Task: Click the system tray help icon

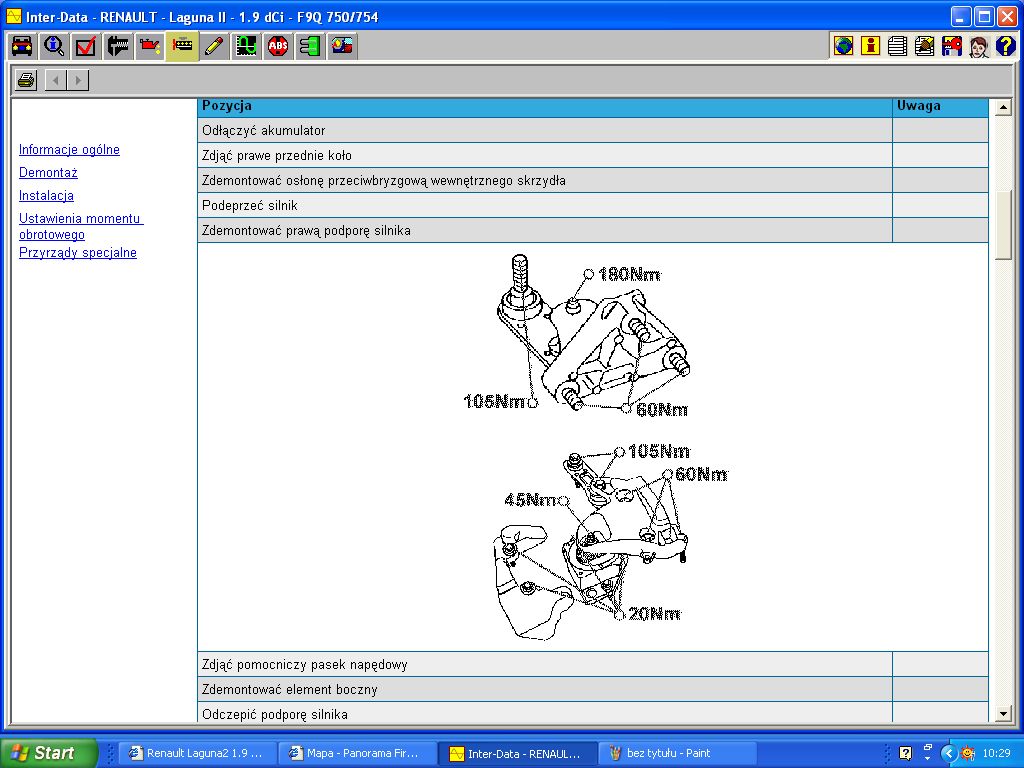Action: click(x=905, y=753)
